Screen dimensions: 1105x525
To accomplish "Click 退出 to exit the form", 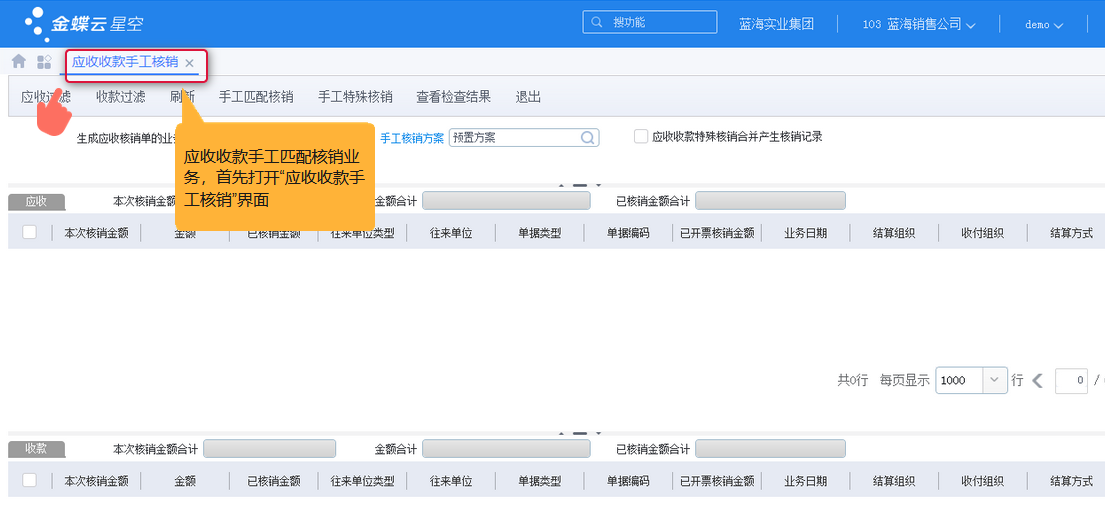I will 529,97.
